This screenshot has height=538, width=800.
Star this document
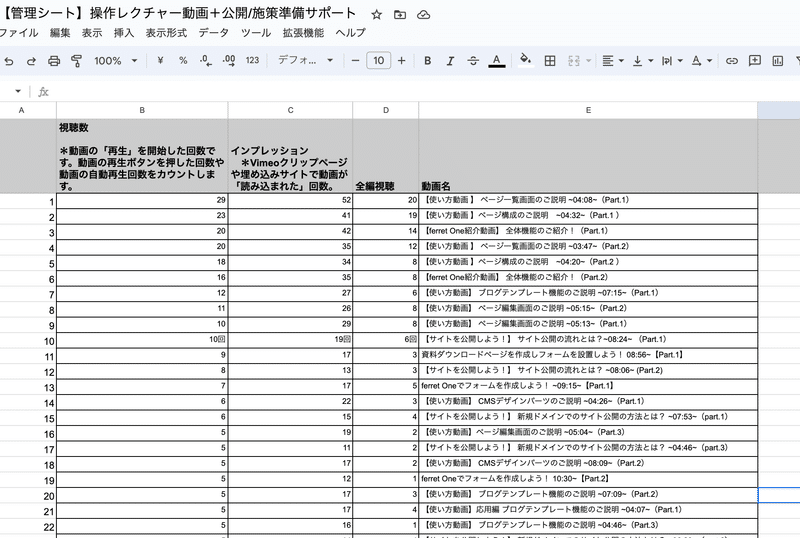[x=377, y=15]
